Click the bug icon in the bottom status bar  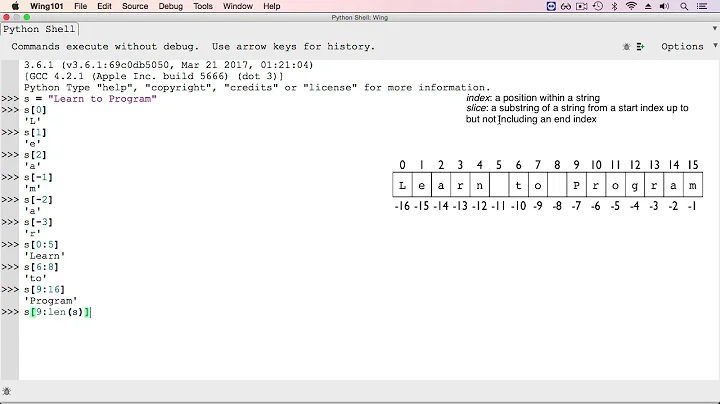click(x=6, y=392)
